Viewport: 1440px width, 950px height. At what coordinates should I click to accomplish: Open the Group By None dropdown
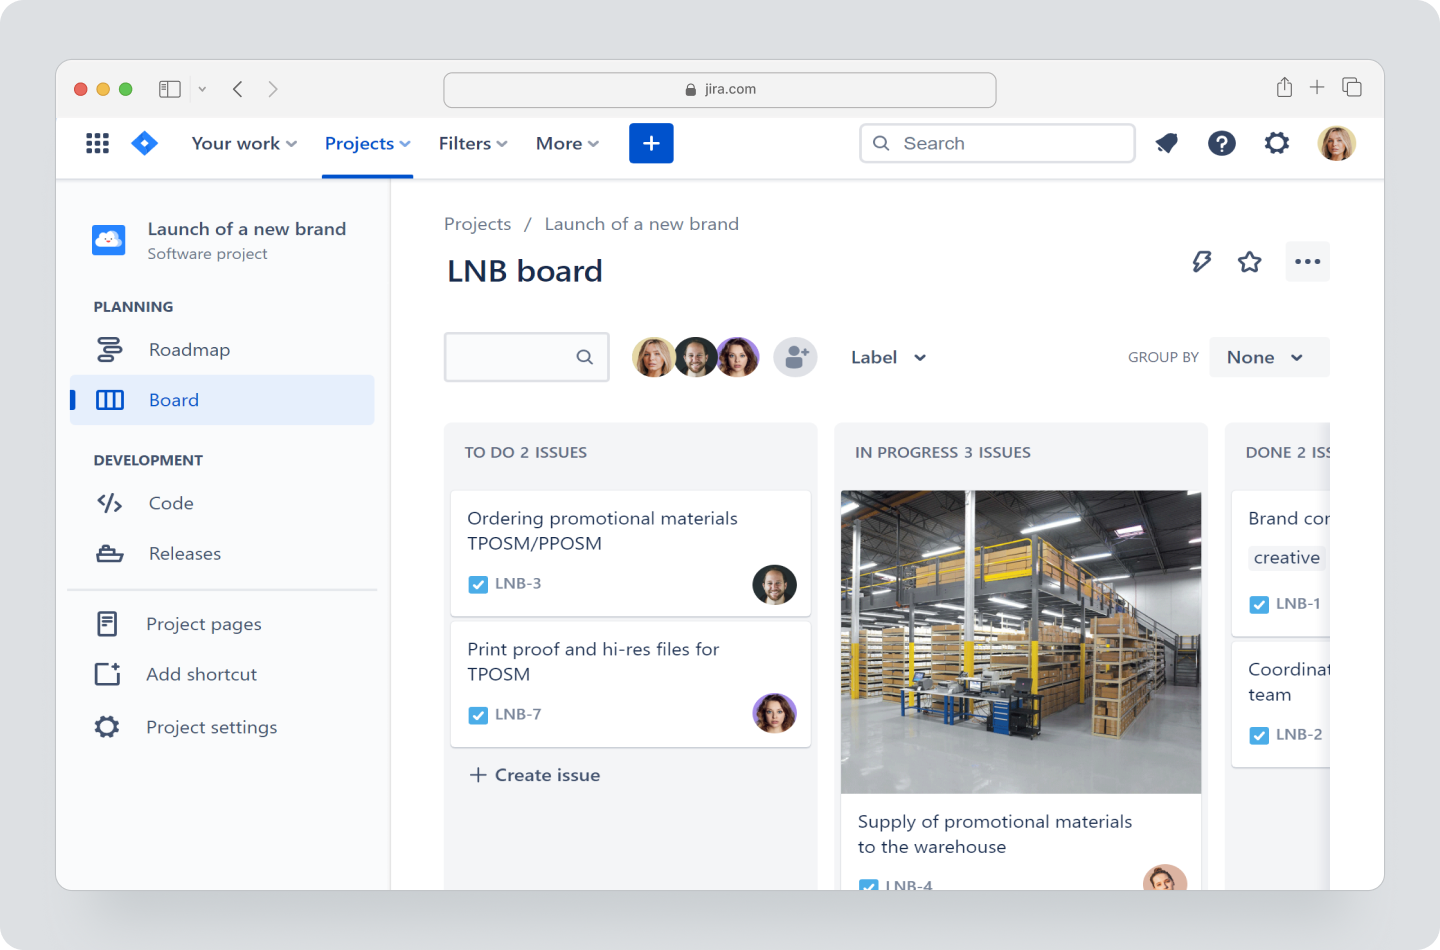(x=1269, y=357)
